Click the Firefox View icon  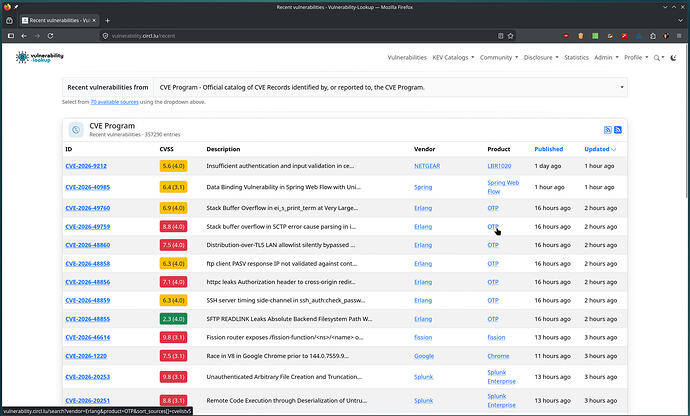9,20
